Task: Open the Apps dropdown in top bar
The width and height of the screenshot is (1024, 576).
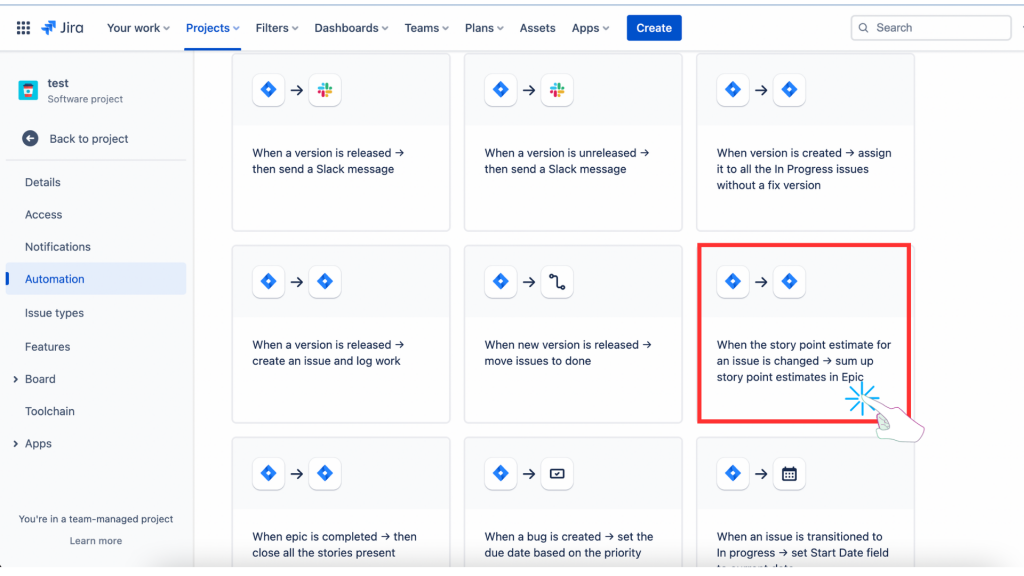Action: click(590, 27)
